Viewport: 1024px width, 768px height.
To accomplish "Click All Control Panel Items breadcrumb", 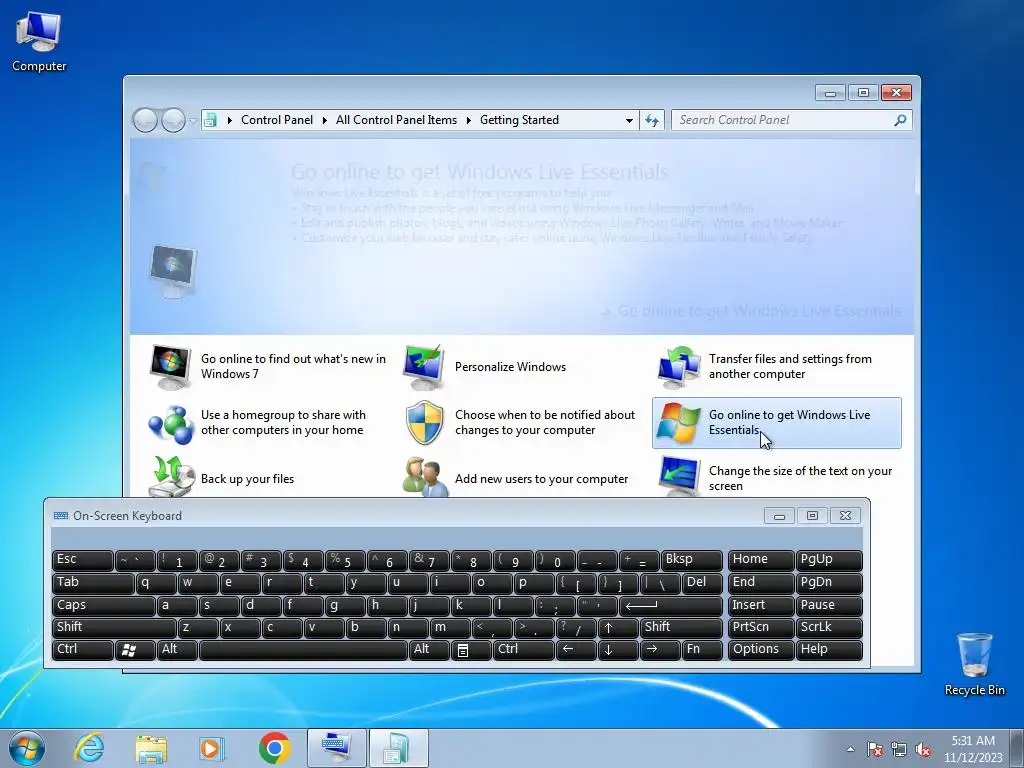I will click(x=396, y=120).
